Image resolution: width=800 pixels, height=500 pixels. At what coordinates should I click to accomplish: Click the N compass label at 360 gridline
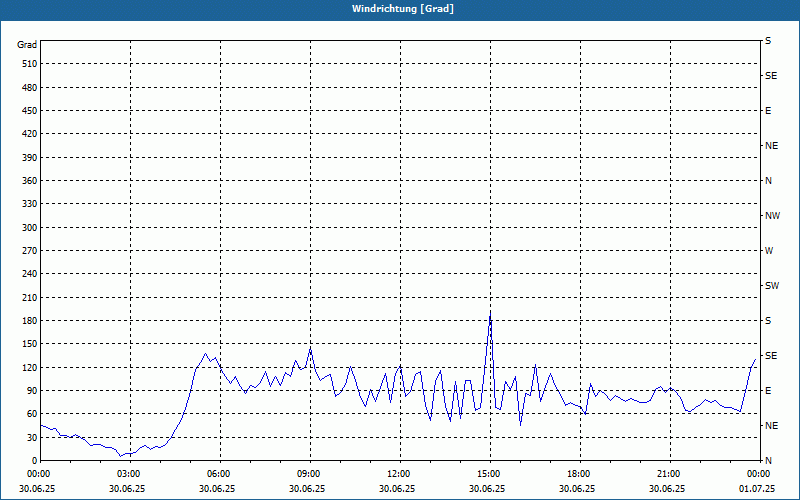[768, 181]
